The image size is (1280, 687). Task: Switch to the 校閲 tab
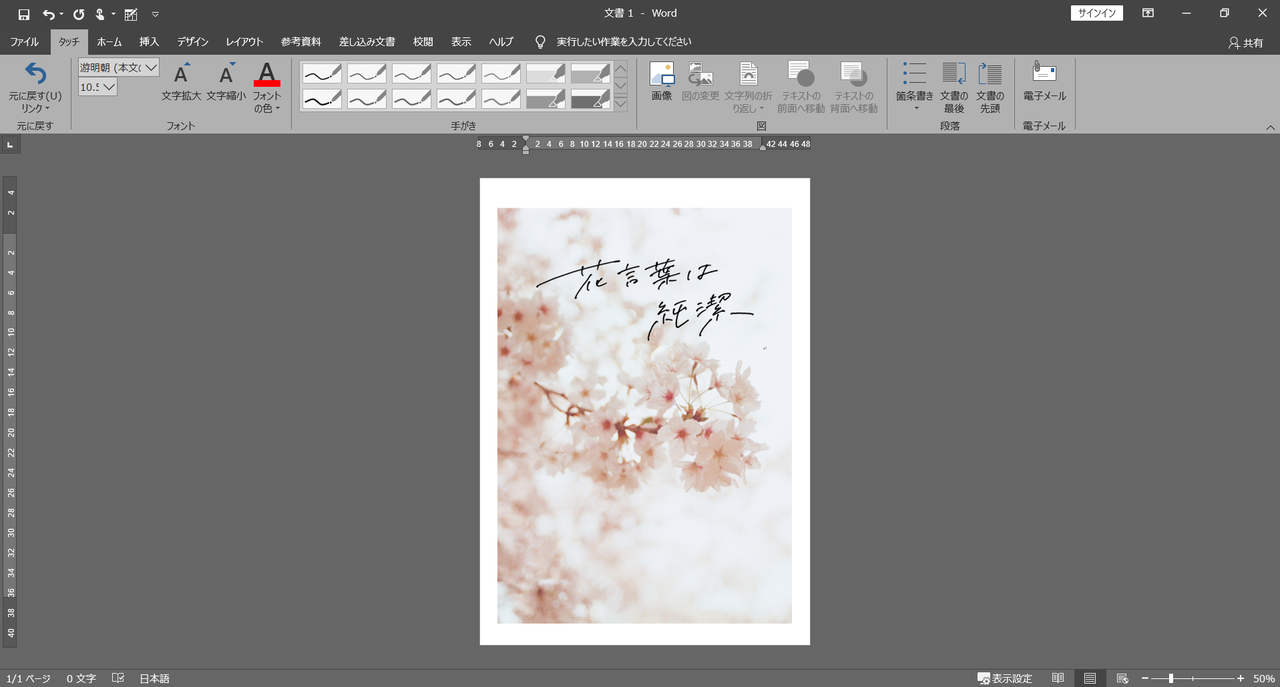coord(423,42)
